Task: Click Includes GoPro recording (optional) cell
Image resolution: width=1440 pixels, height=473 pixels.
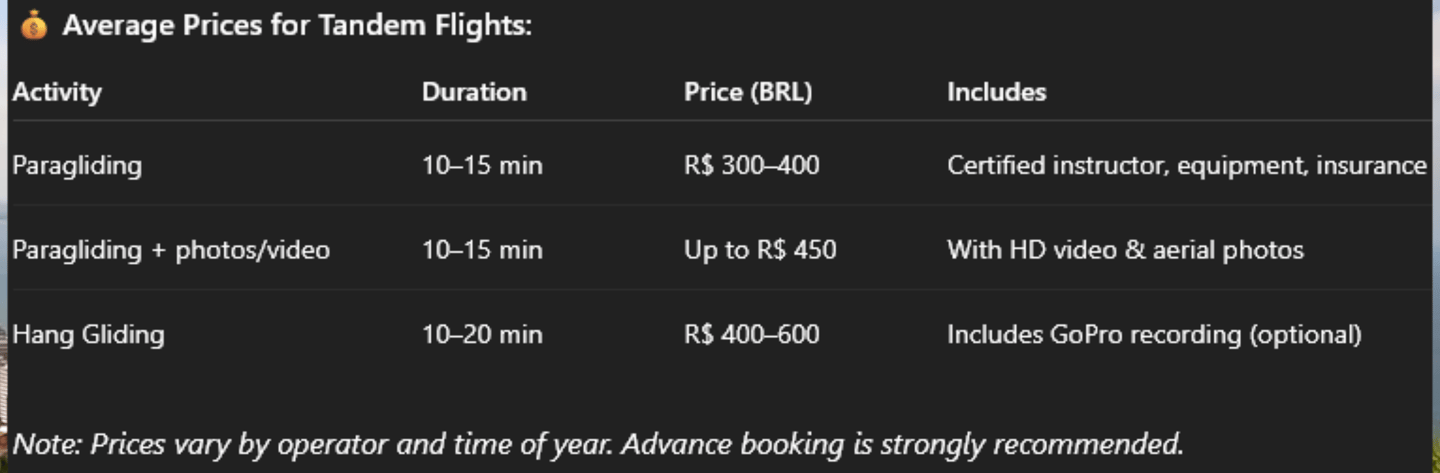Action: pos(1154,334)
